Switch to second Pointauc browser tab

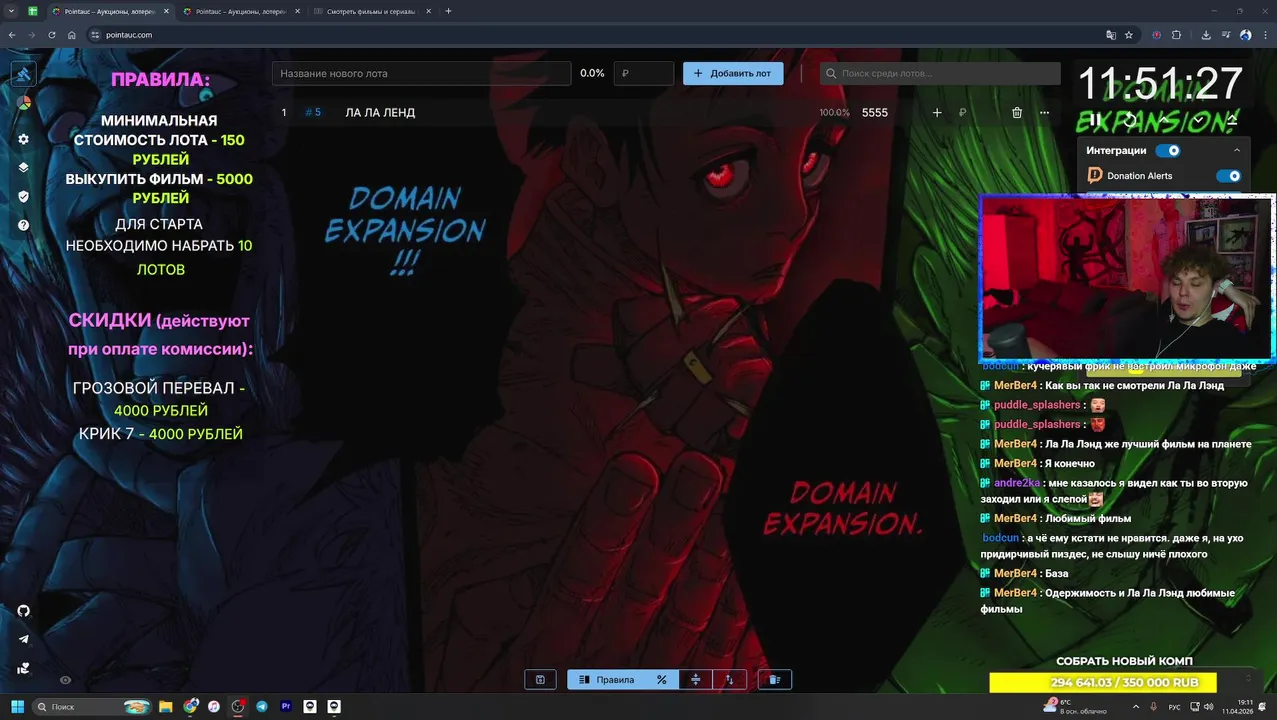pos(238,11)
